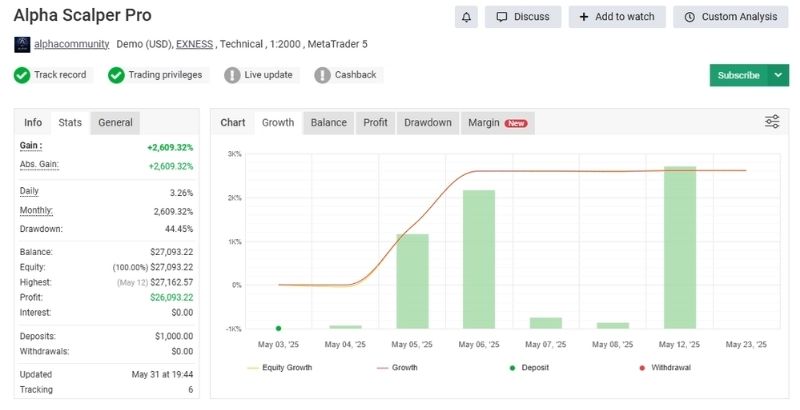
Task: Click the alphacommunity avatar icon
Action: [x=22, y=45]
